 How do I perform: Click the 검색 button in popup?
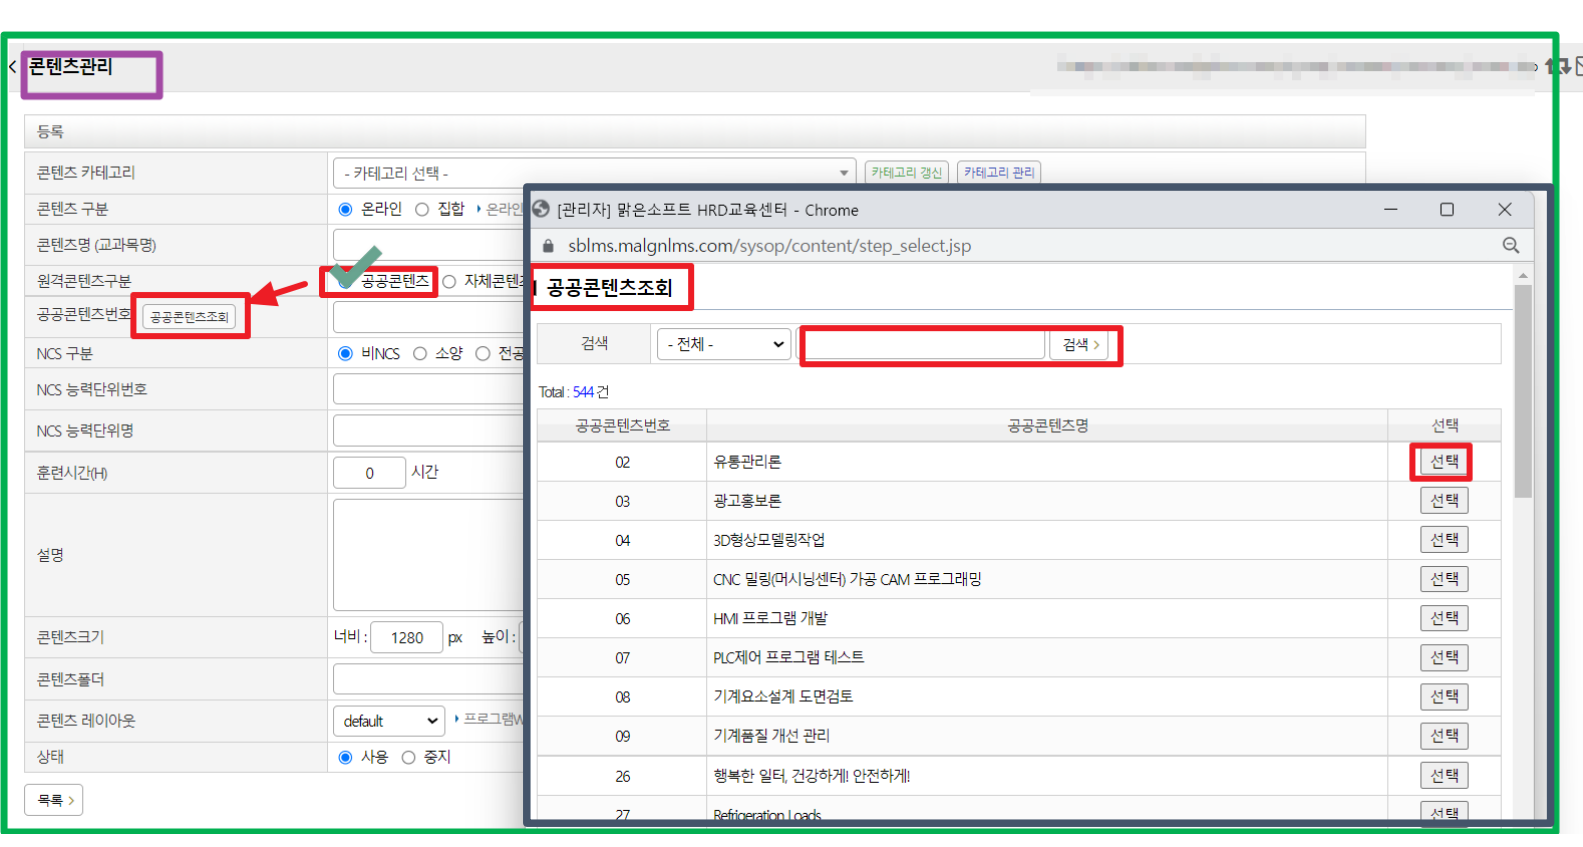(1080, 345)
